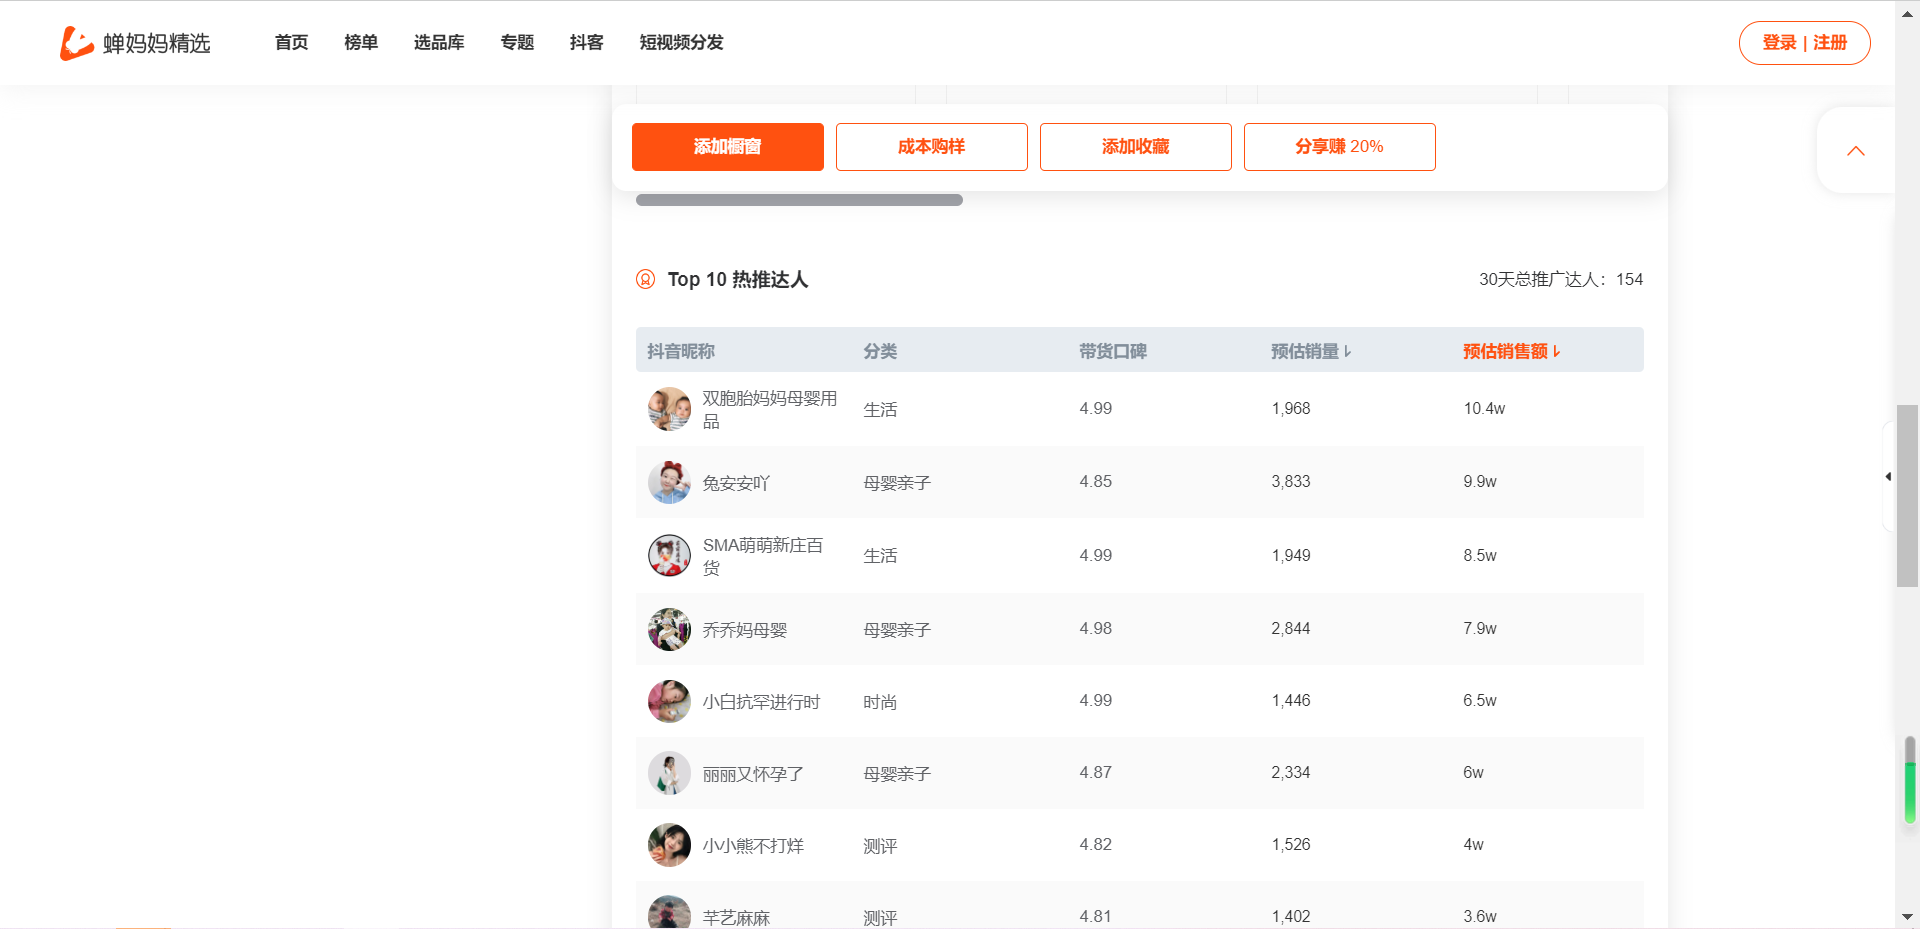Click the Top 10 热推达人 medal icon
This screenshot has width=1920, height=929.
[x=646, y=279]
